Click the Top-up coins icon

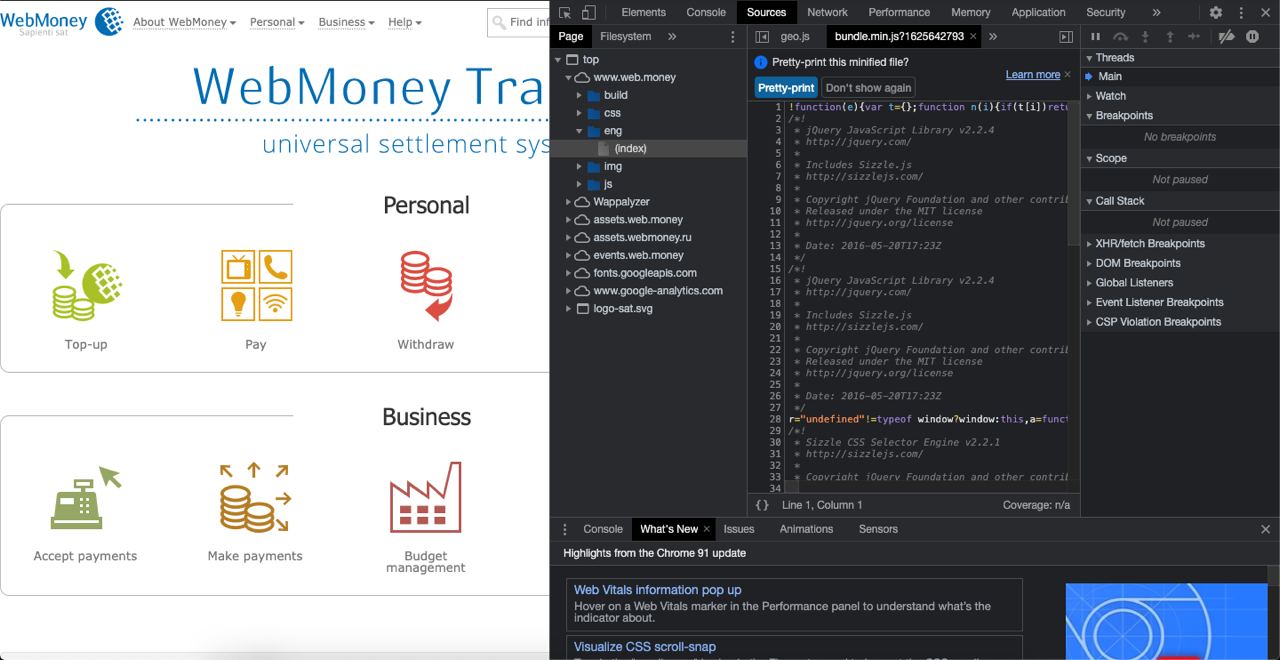click(86, 286)
